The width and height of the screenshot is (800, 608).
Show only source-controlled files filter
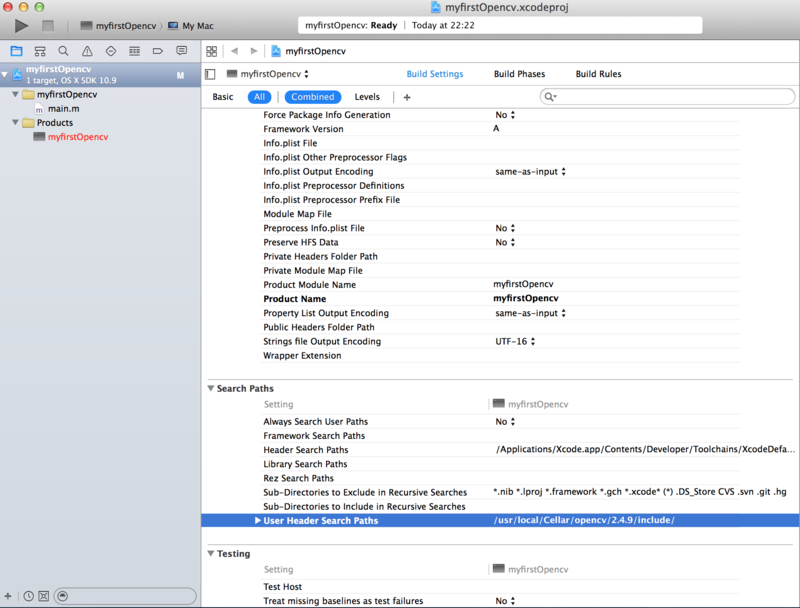tap(44, 596)
